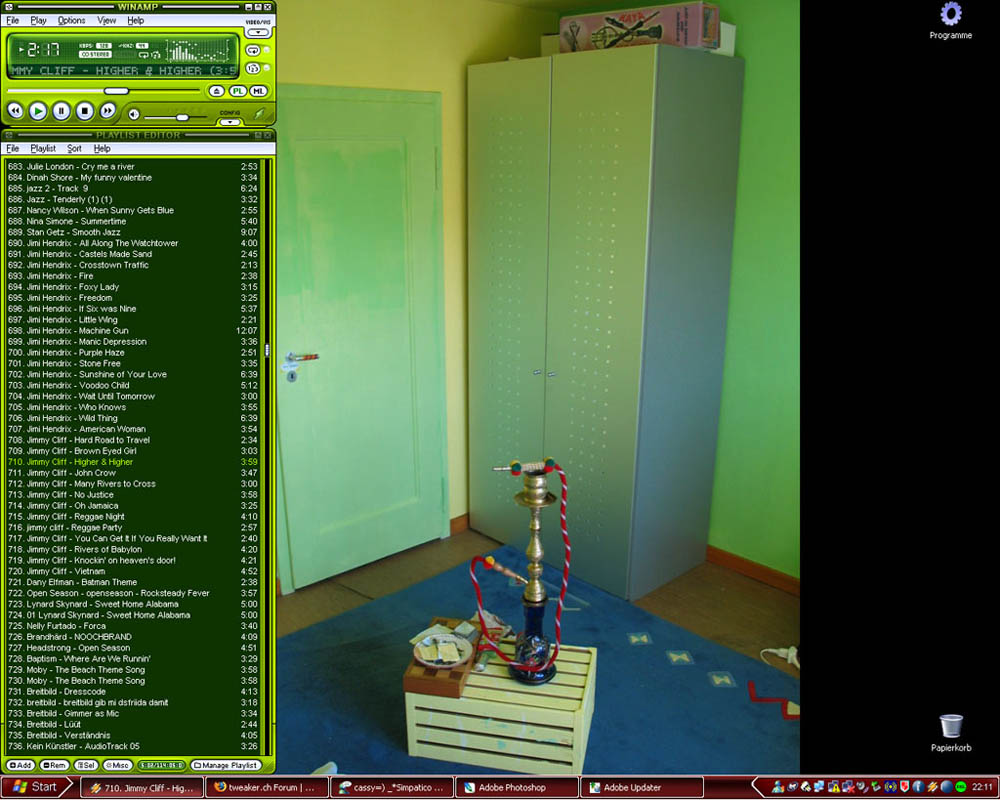Pause the current Winamp track
The width and height of the screenshot is (1000, 800).
click(x=61, y=111)
